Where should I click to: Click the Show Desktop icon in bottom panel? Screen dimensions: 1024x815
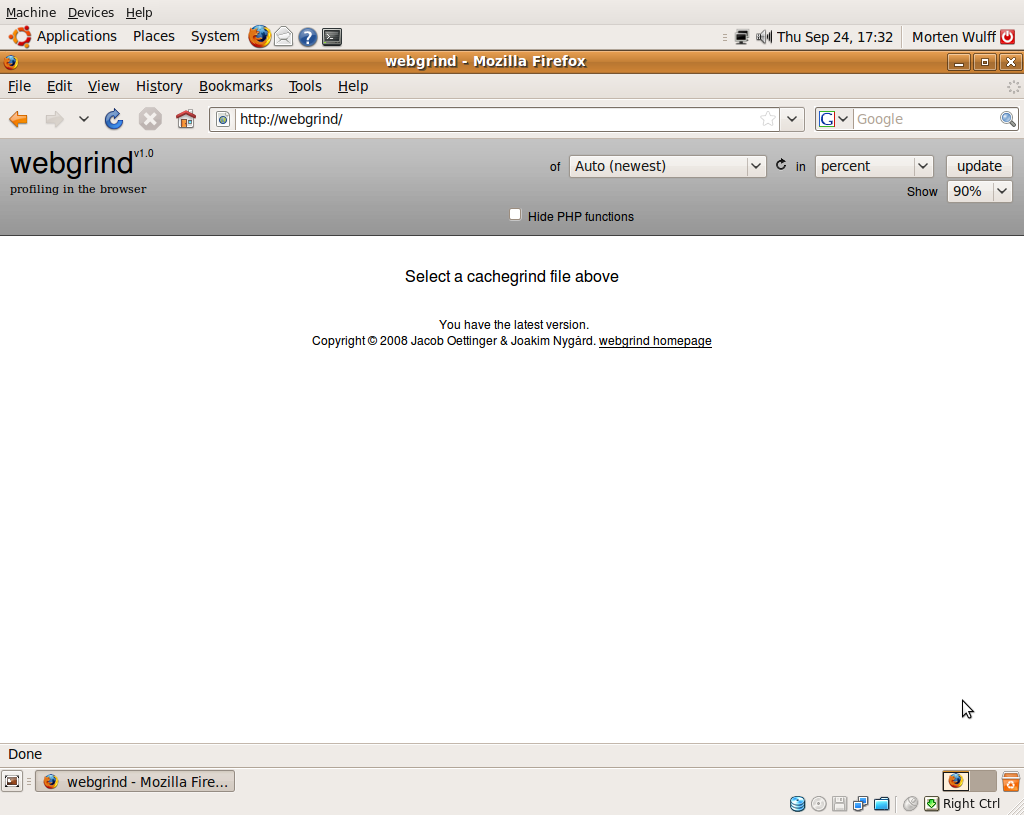tap(12, 781)
